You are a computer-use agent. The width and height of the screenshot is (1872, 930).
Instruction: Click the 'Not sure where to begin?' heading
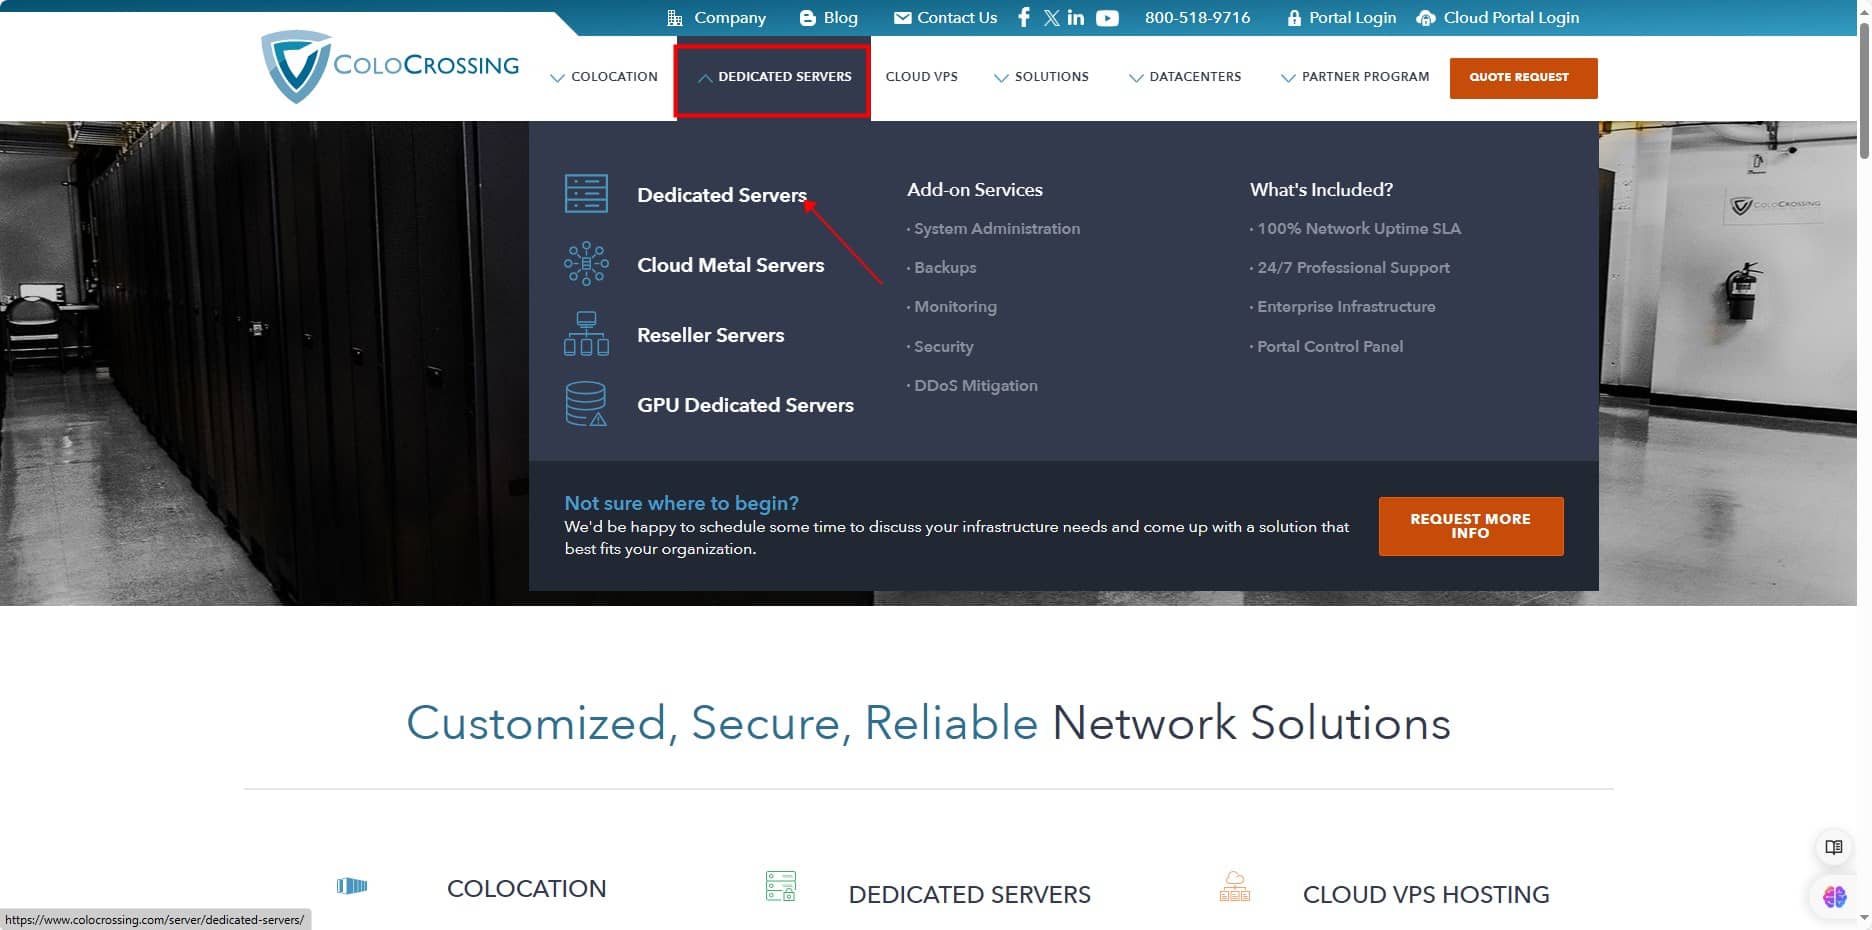point(681,503)
